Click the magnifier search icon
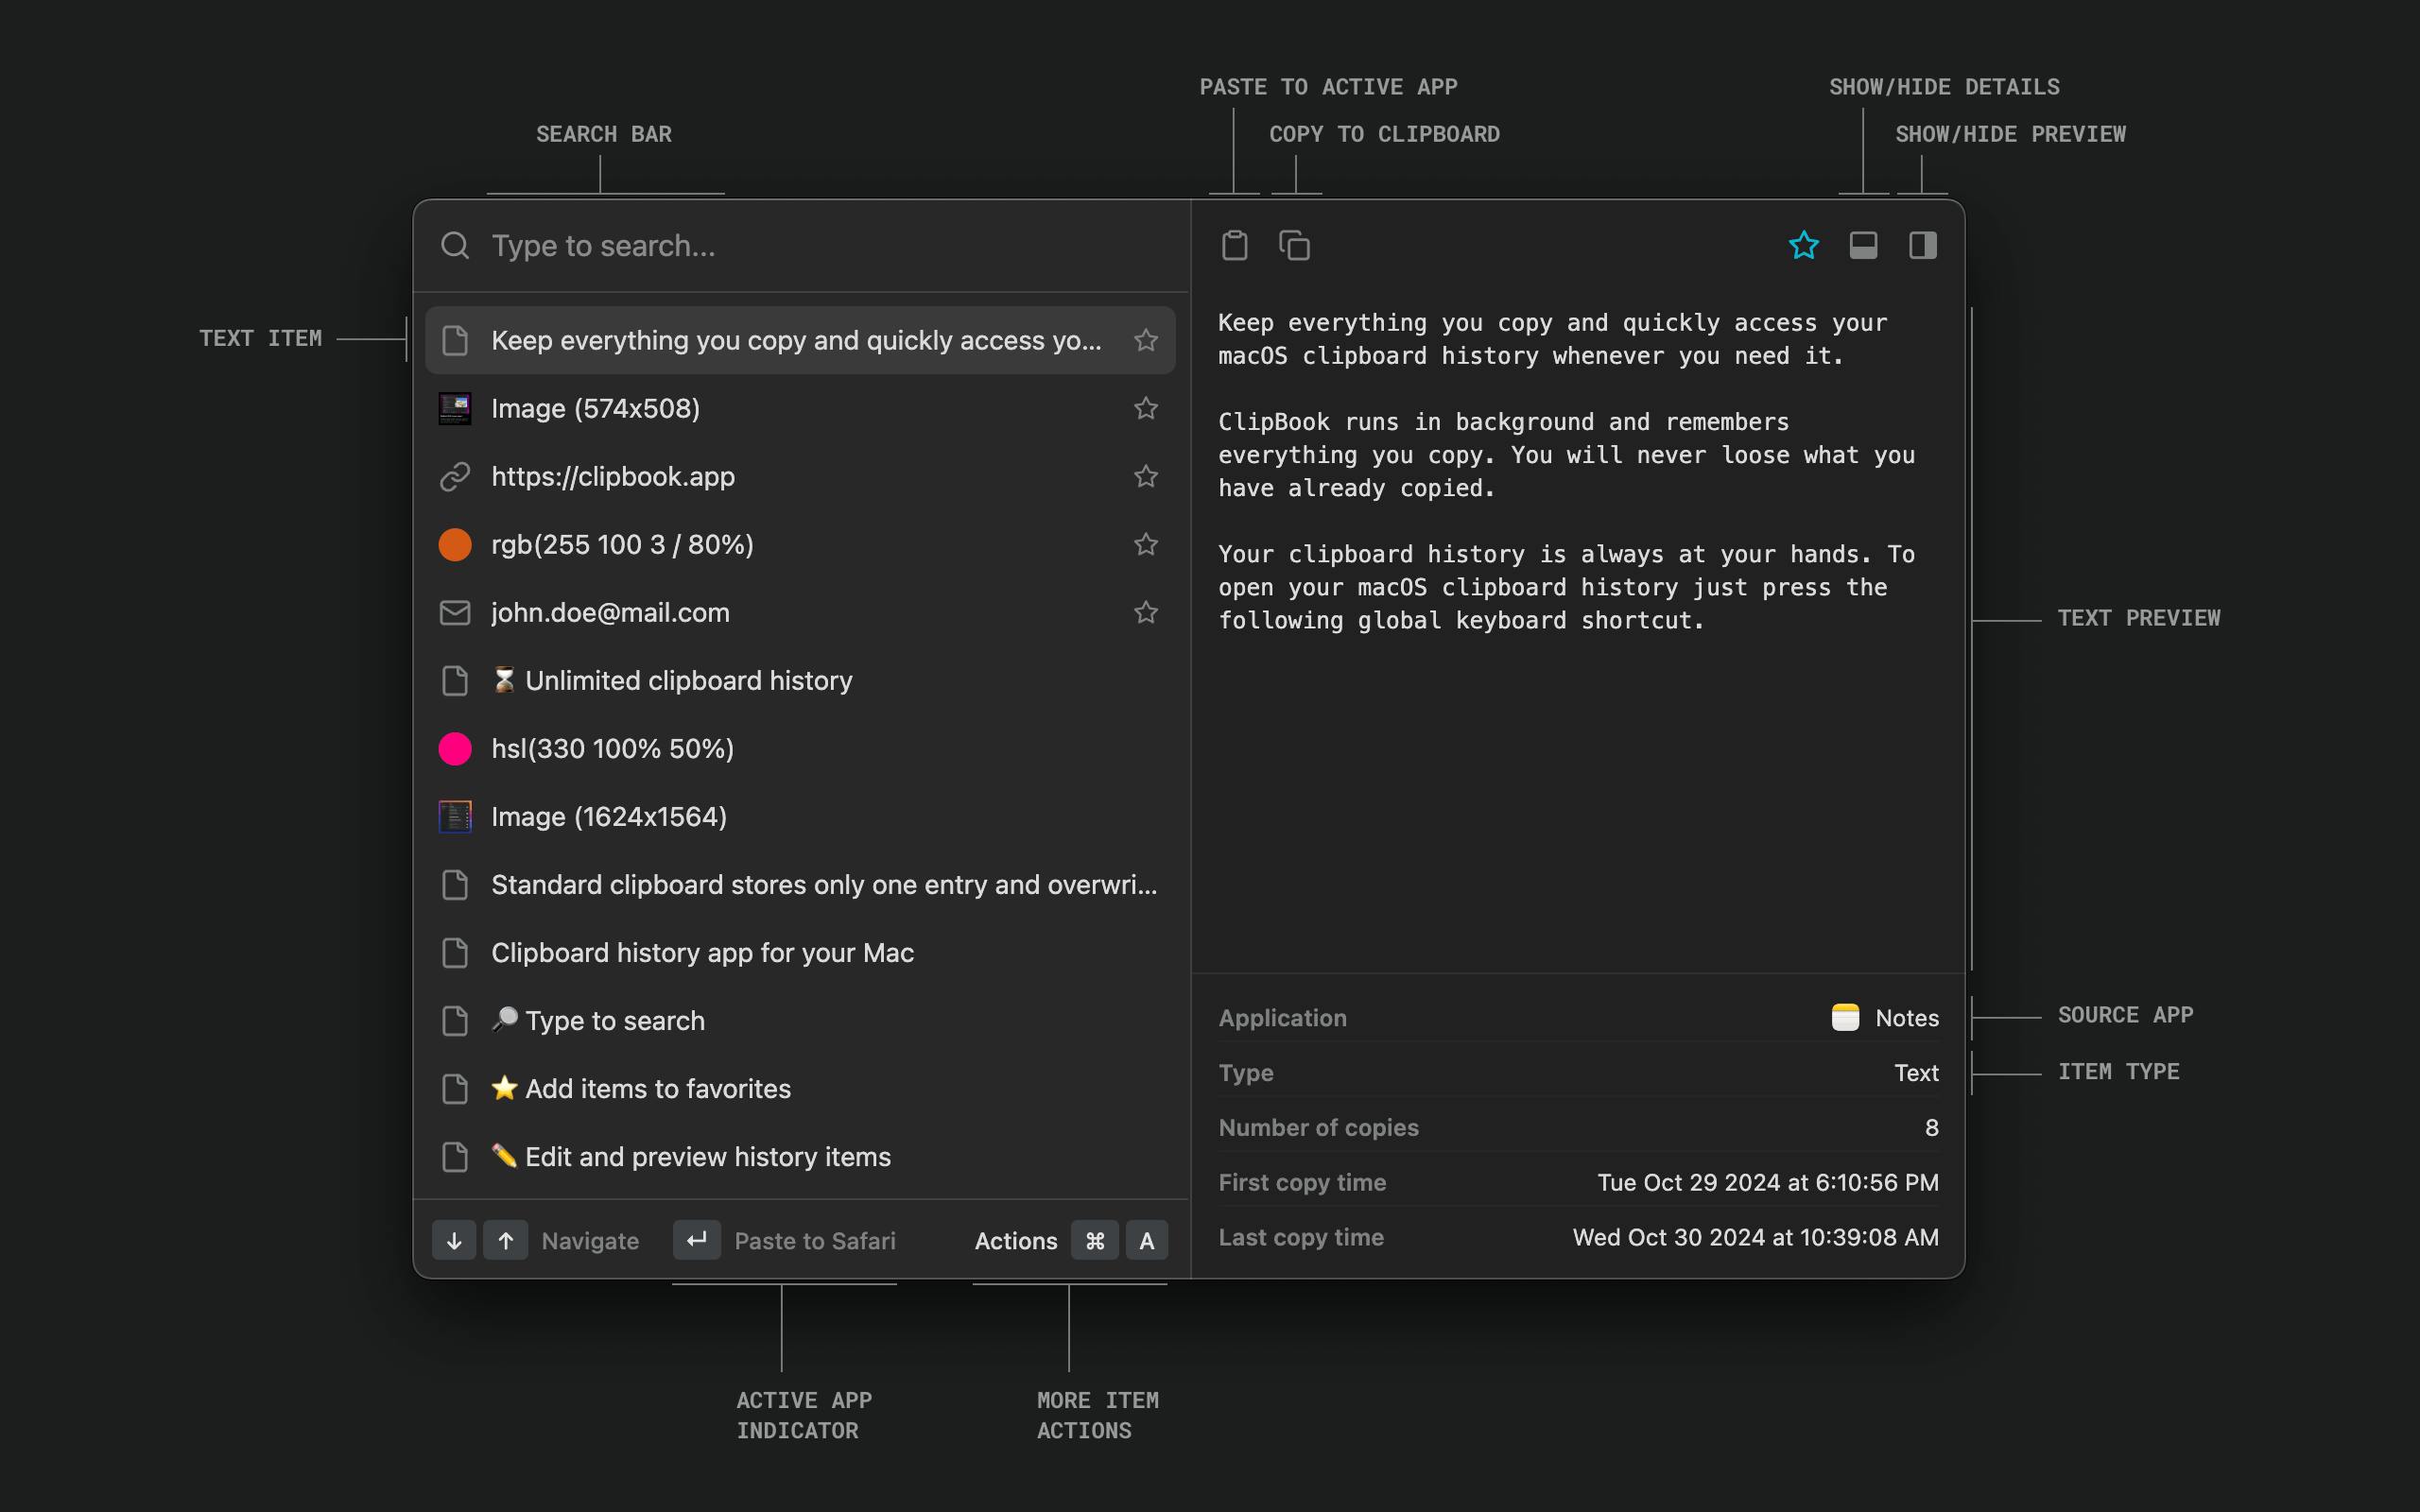This screenshot has width=2420, height=1512. pos(455,245)
